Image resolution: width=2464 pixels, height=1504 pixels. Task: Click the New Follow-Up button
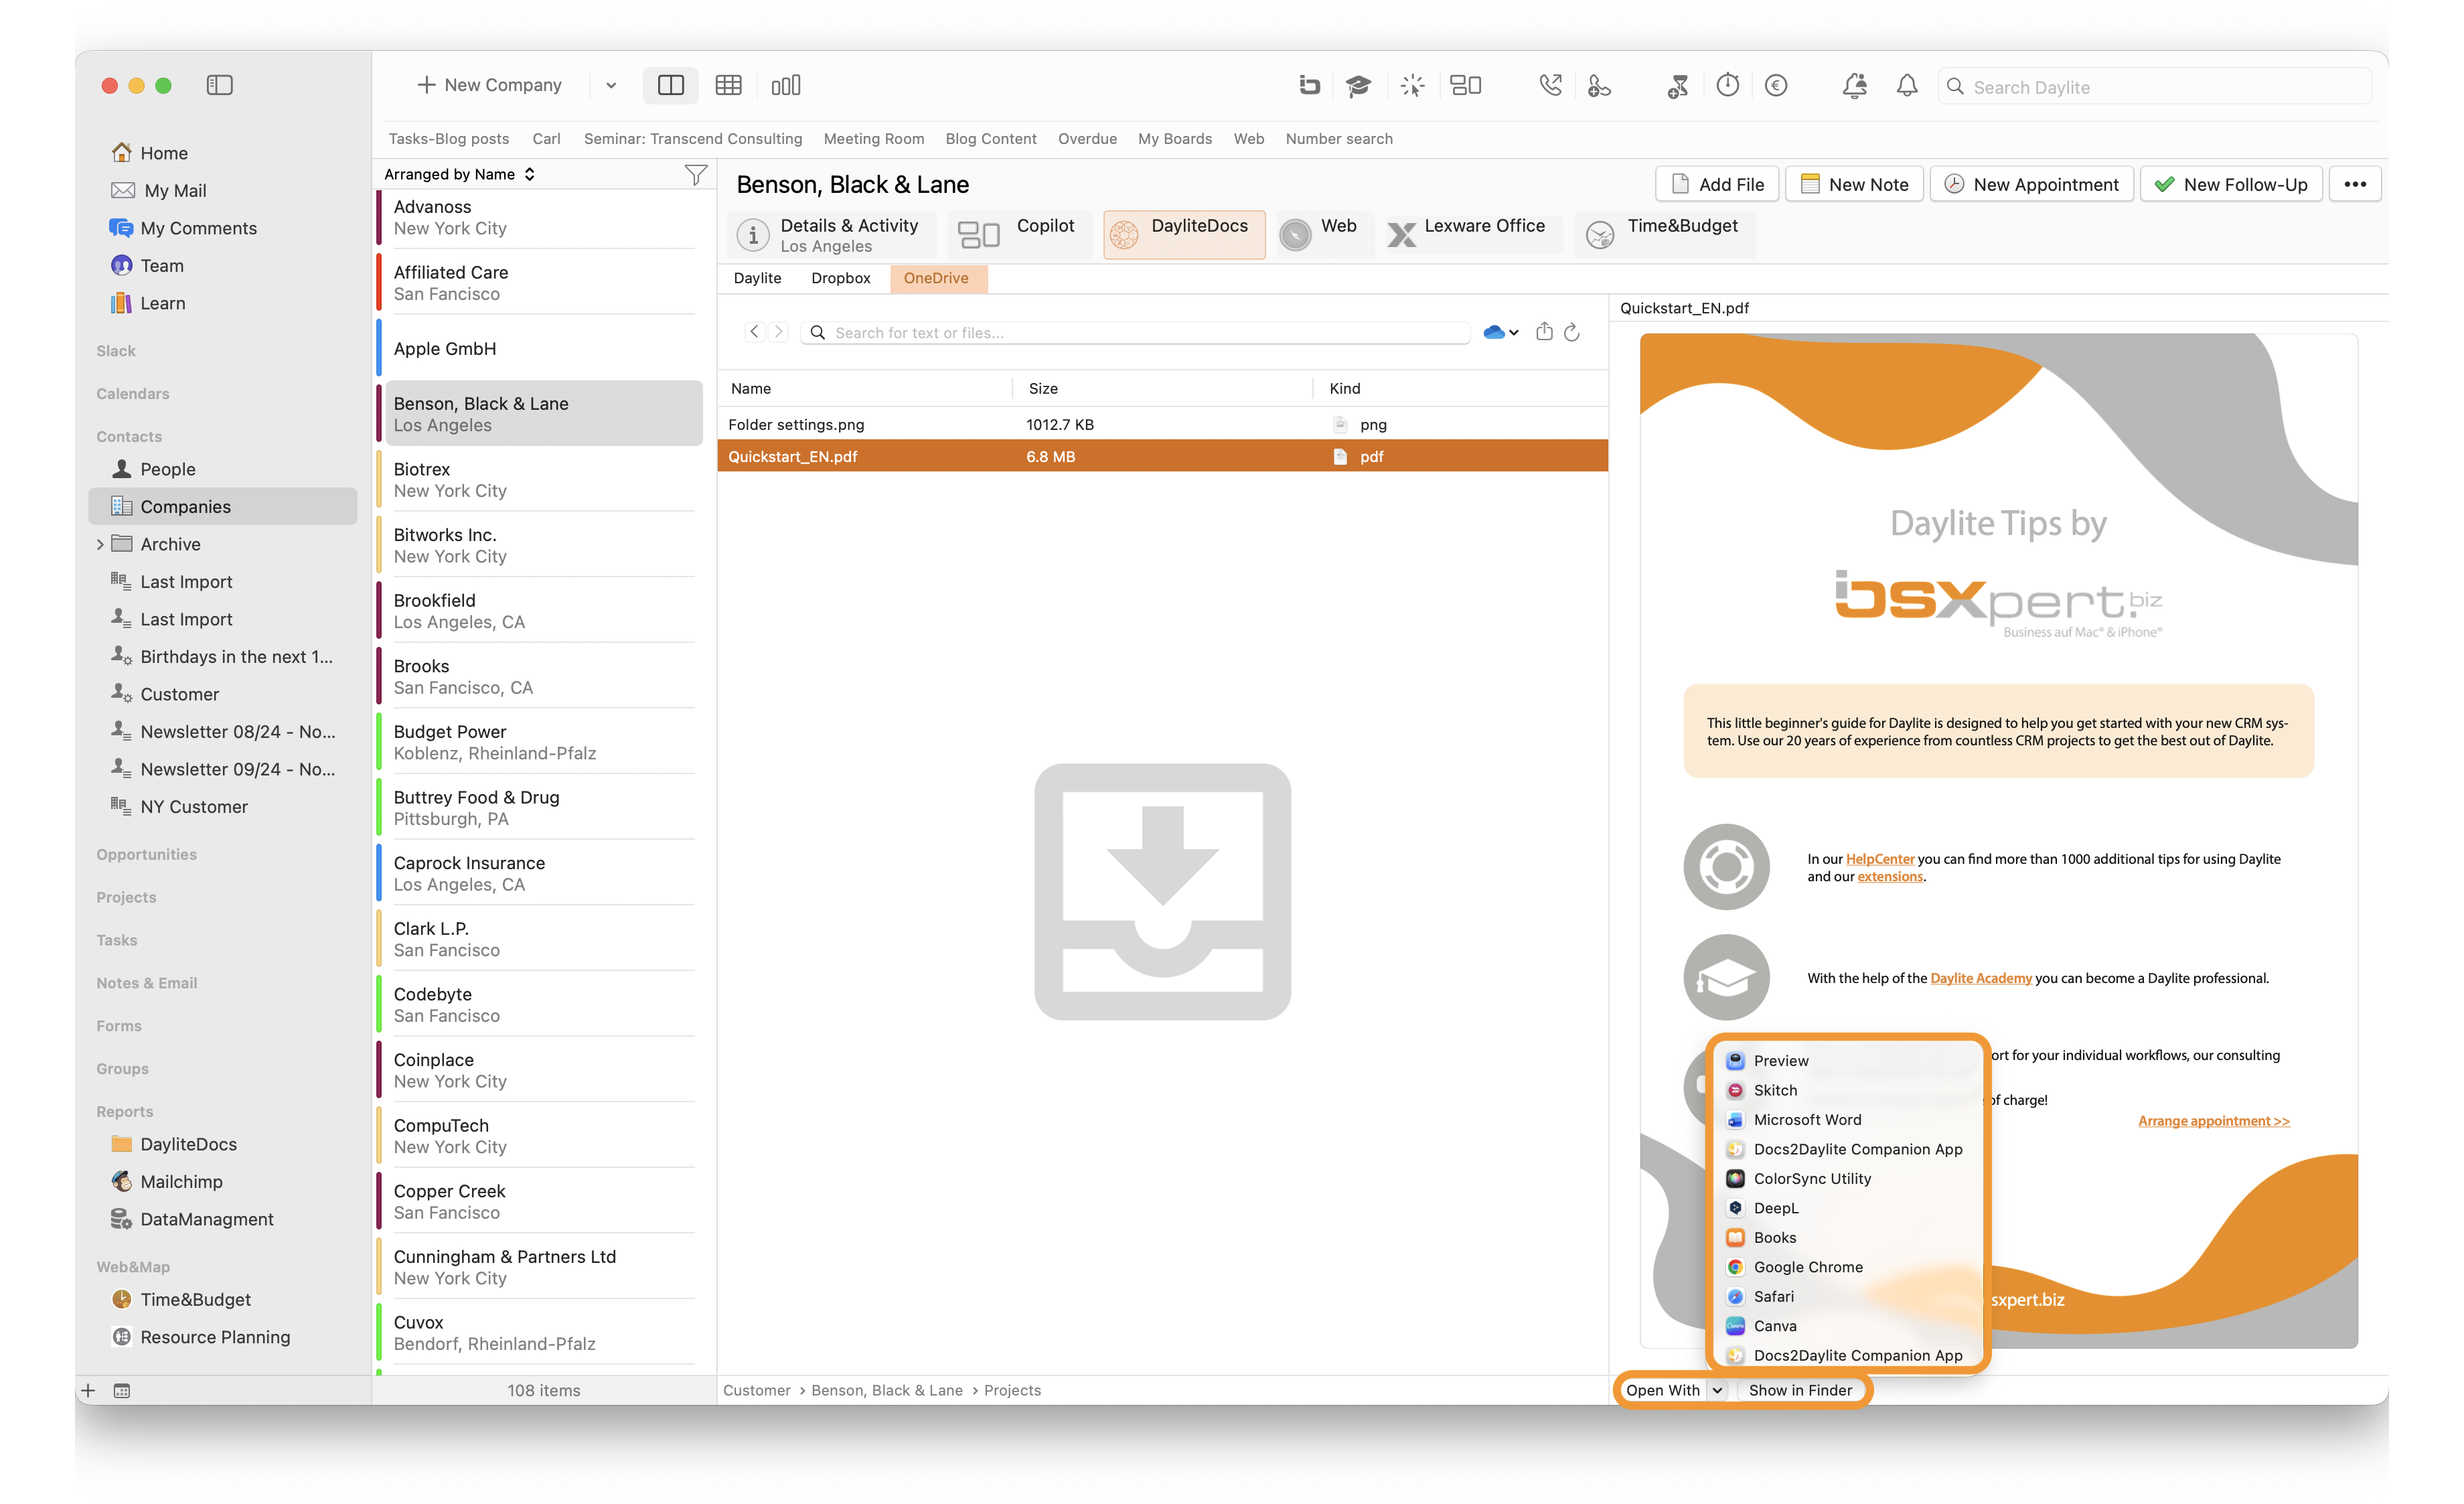coord(2230,184)
